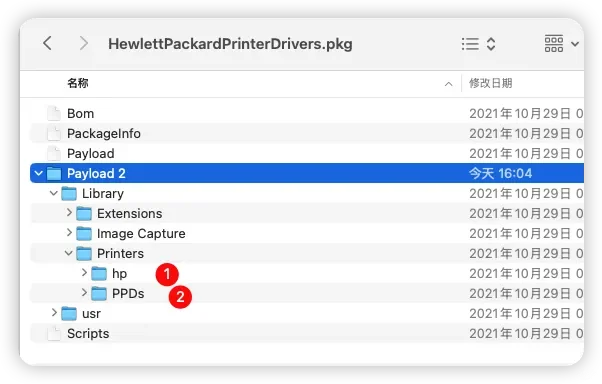
Task: Expand the Extensions folder
Action: tap(69, 213)
